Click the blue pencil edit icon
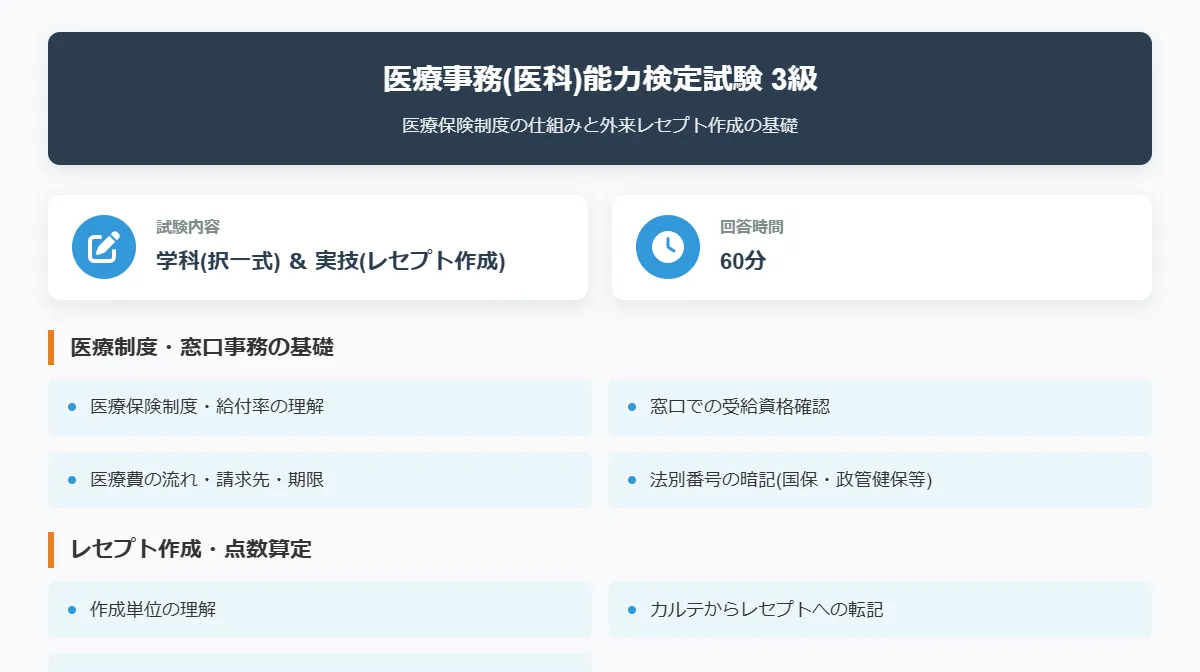The width and height of the screenshot is (1200, 672). click(104, 247)
